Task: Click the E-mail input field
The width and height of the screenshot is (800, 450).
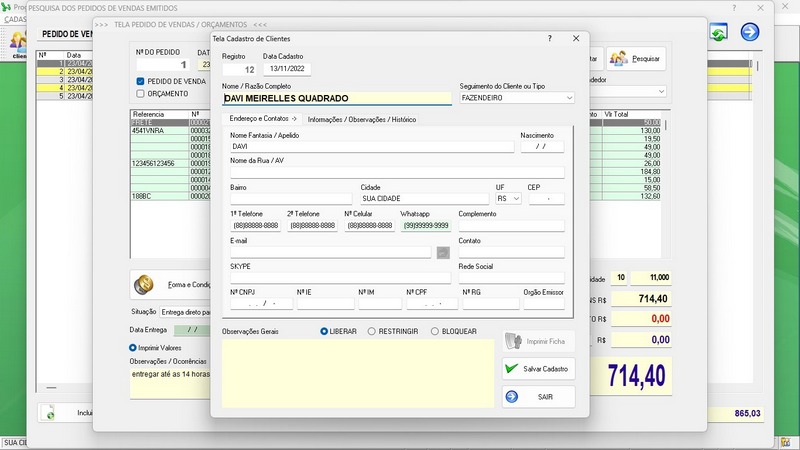Action: (x=331, y=252)
